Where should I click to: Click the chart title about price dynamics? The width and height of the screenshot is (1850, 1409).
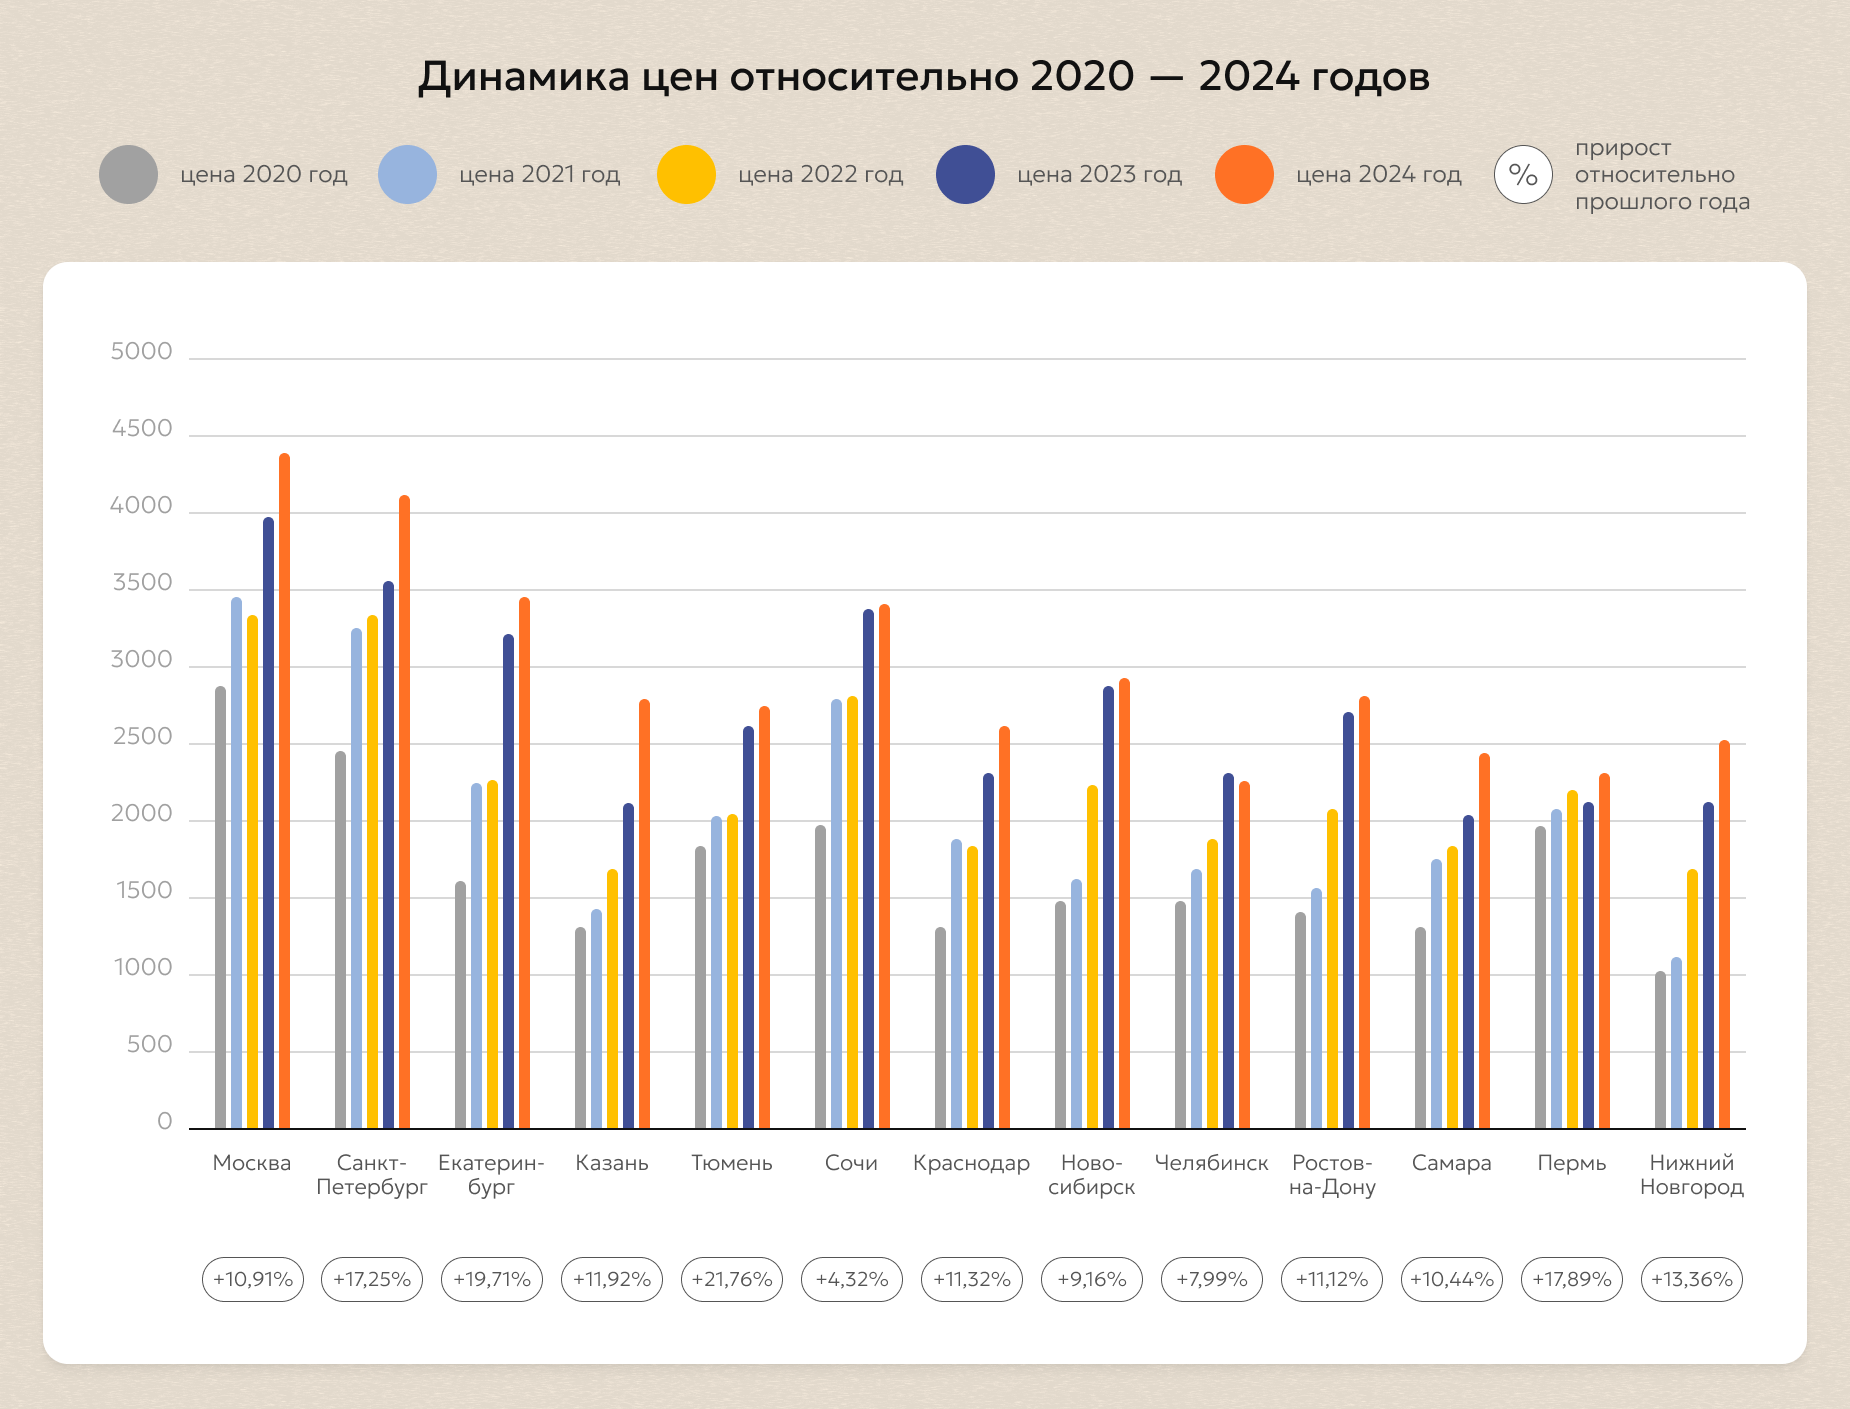[924, 76]
